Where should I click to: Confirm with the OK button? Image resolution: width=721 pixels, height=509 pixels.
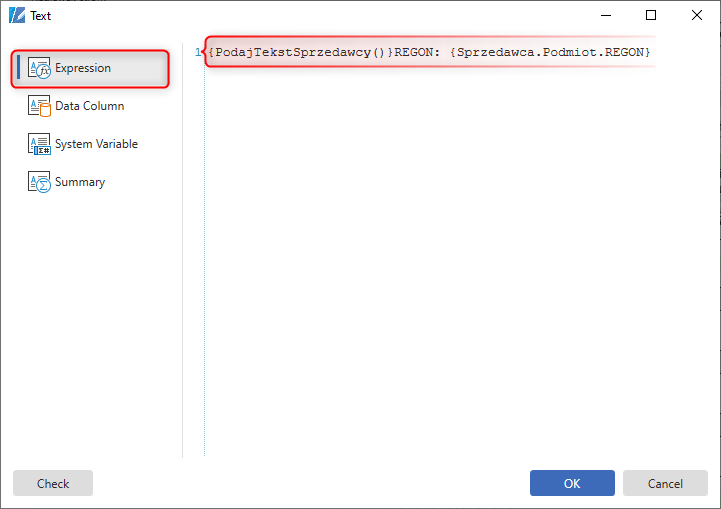pos(572,483)
